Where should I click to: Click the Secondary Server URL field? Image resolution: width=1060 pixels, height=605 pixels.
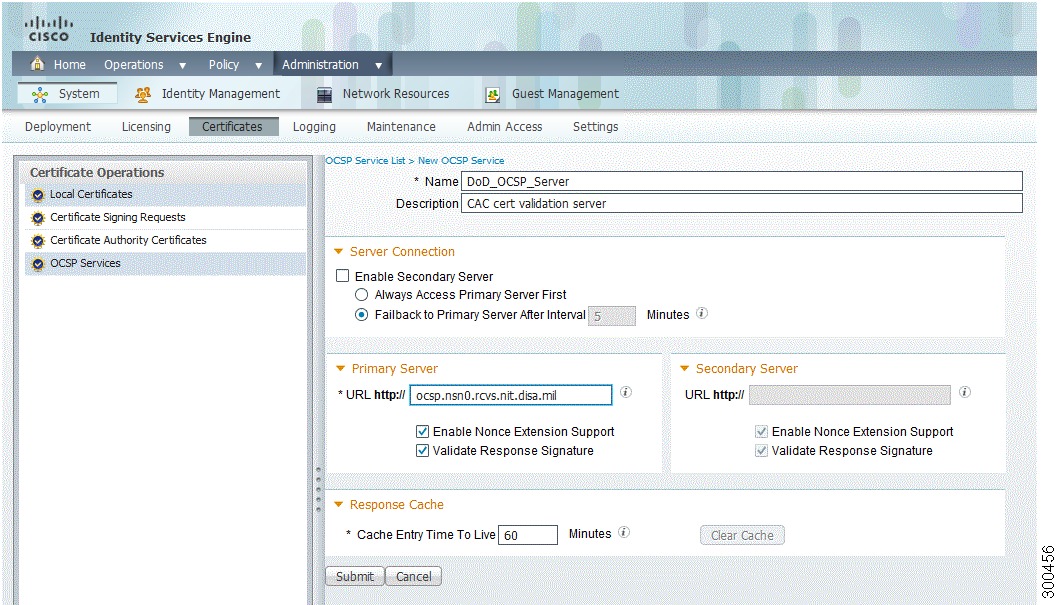click(x=850, y=395)
